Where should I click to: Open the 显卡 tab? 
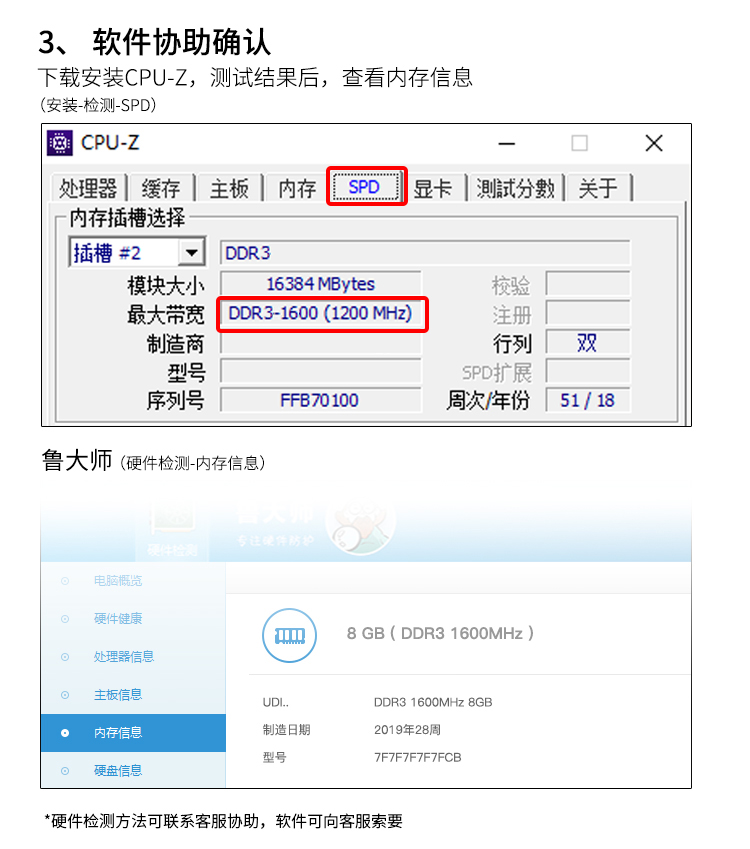tap(433, 188)
